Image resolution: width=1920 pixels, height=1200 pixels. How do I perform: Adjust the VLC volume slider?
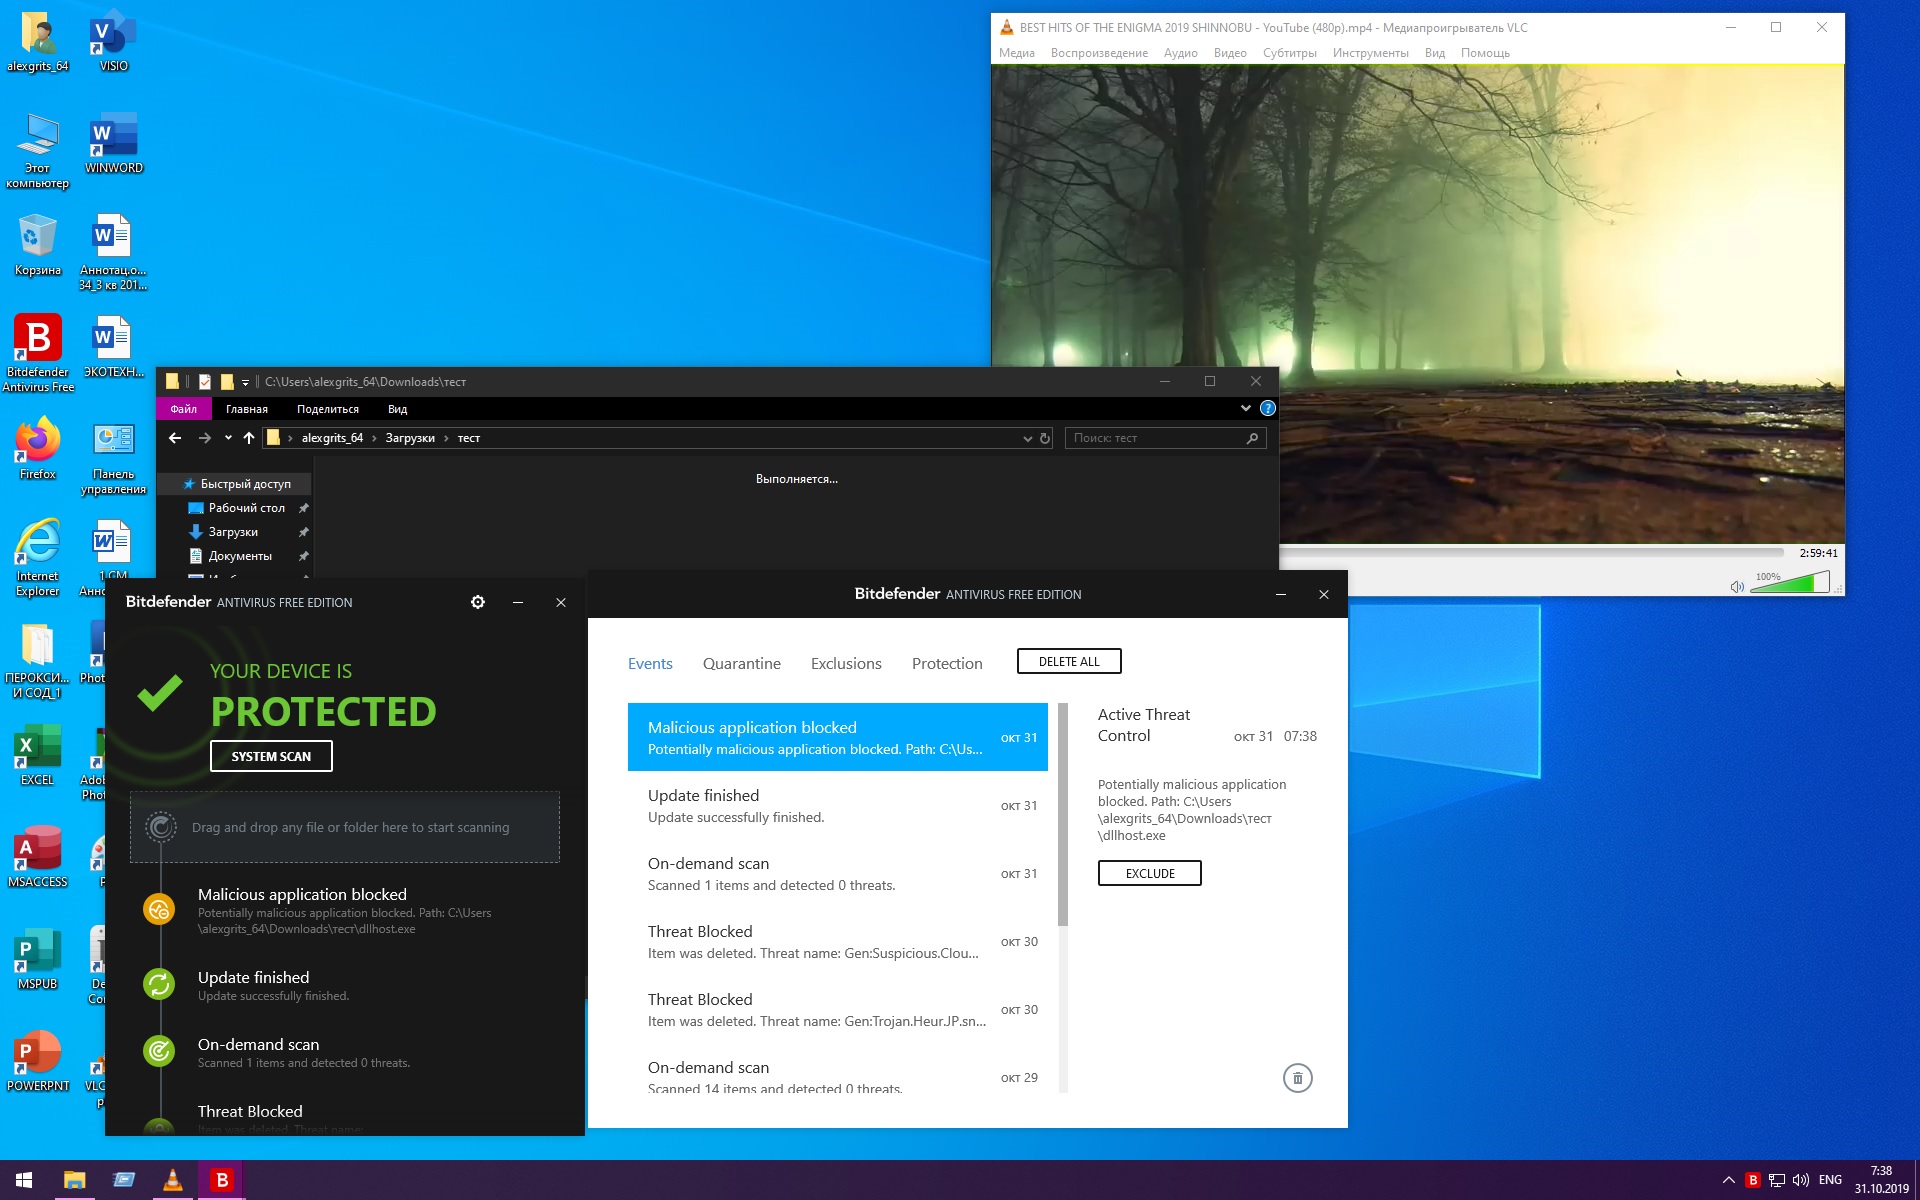tap(1790, 583)
